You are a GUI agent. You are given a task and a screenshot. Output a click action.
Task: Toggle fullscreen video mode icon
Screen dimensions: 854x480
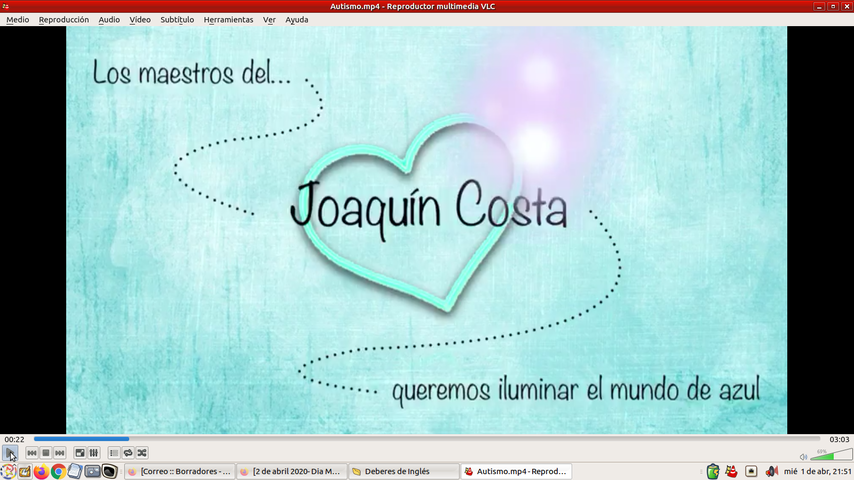[x=80, y=453]
